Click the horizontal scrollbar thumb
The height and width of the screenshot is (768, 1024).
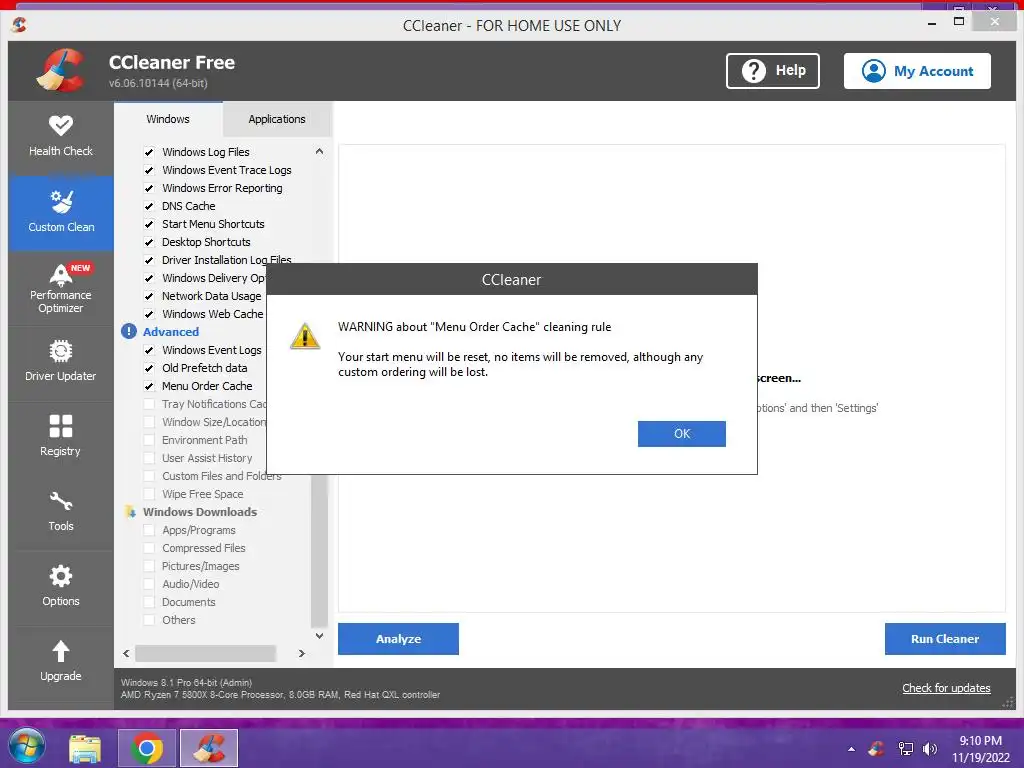point(205,653)
